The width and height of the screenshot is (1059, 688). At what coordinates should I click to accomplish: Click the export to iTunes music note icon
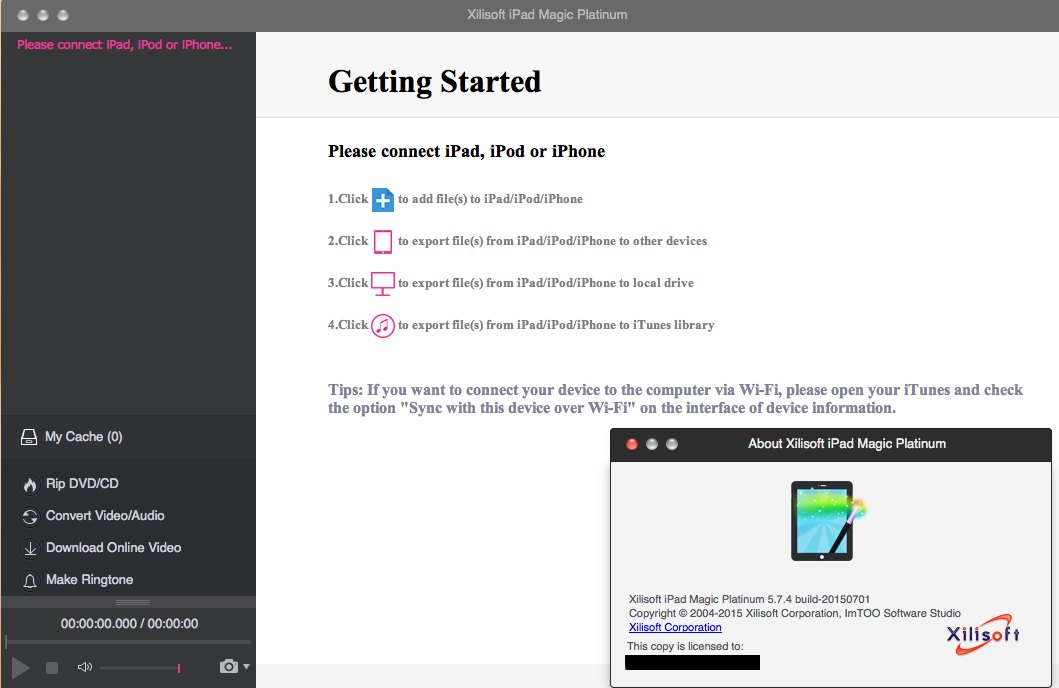(x=383, y=325)
